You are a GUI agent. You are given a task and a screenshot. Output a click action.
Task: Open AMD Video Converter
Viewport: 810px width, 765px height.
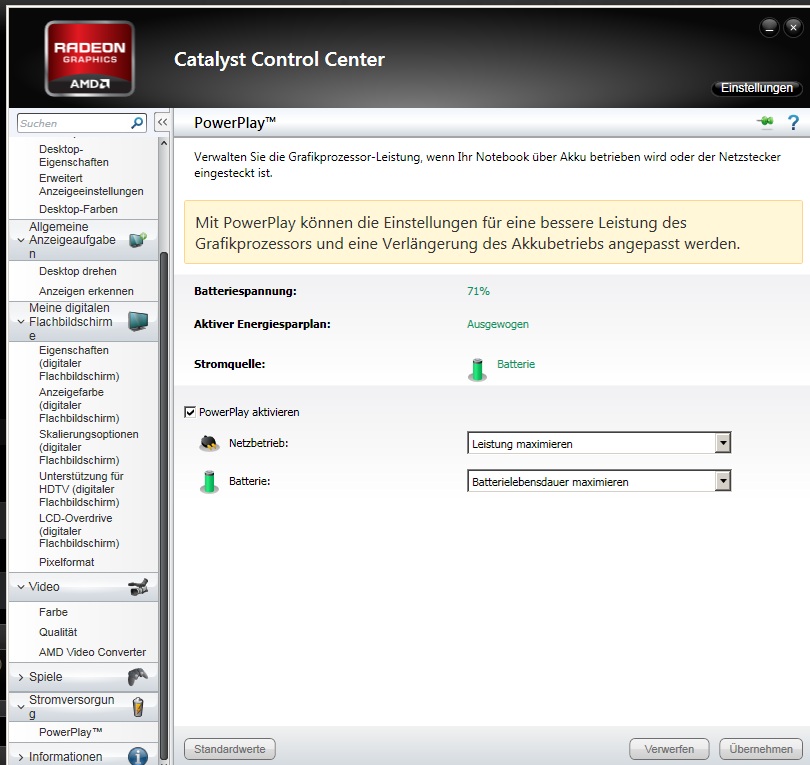(x=92, y=652)
